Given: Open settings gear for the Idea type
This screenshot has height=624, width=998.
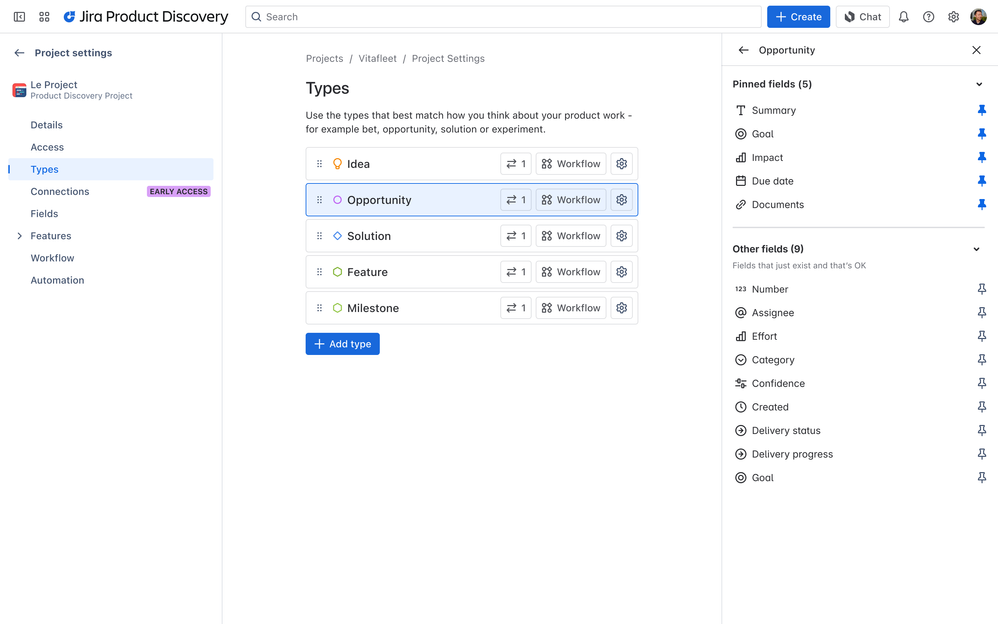Looking at the screenshot, I should coord(622,164).
